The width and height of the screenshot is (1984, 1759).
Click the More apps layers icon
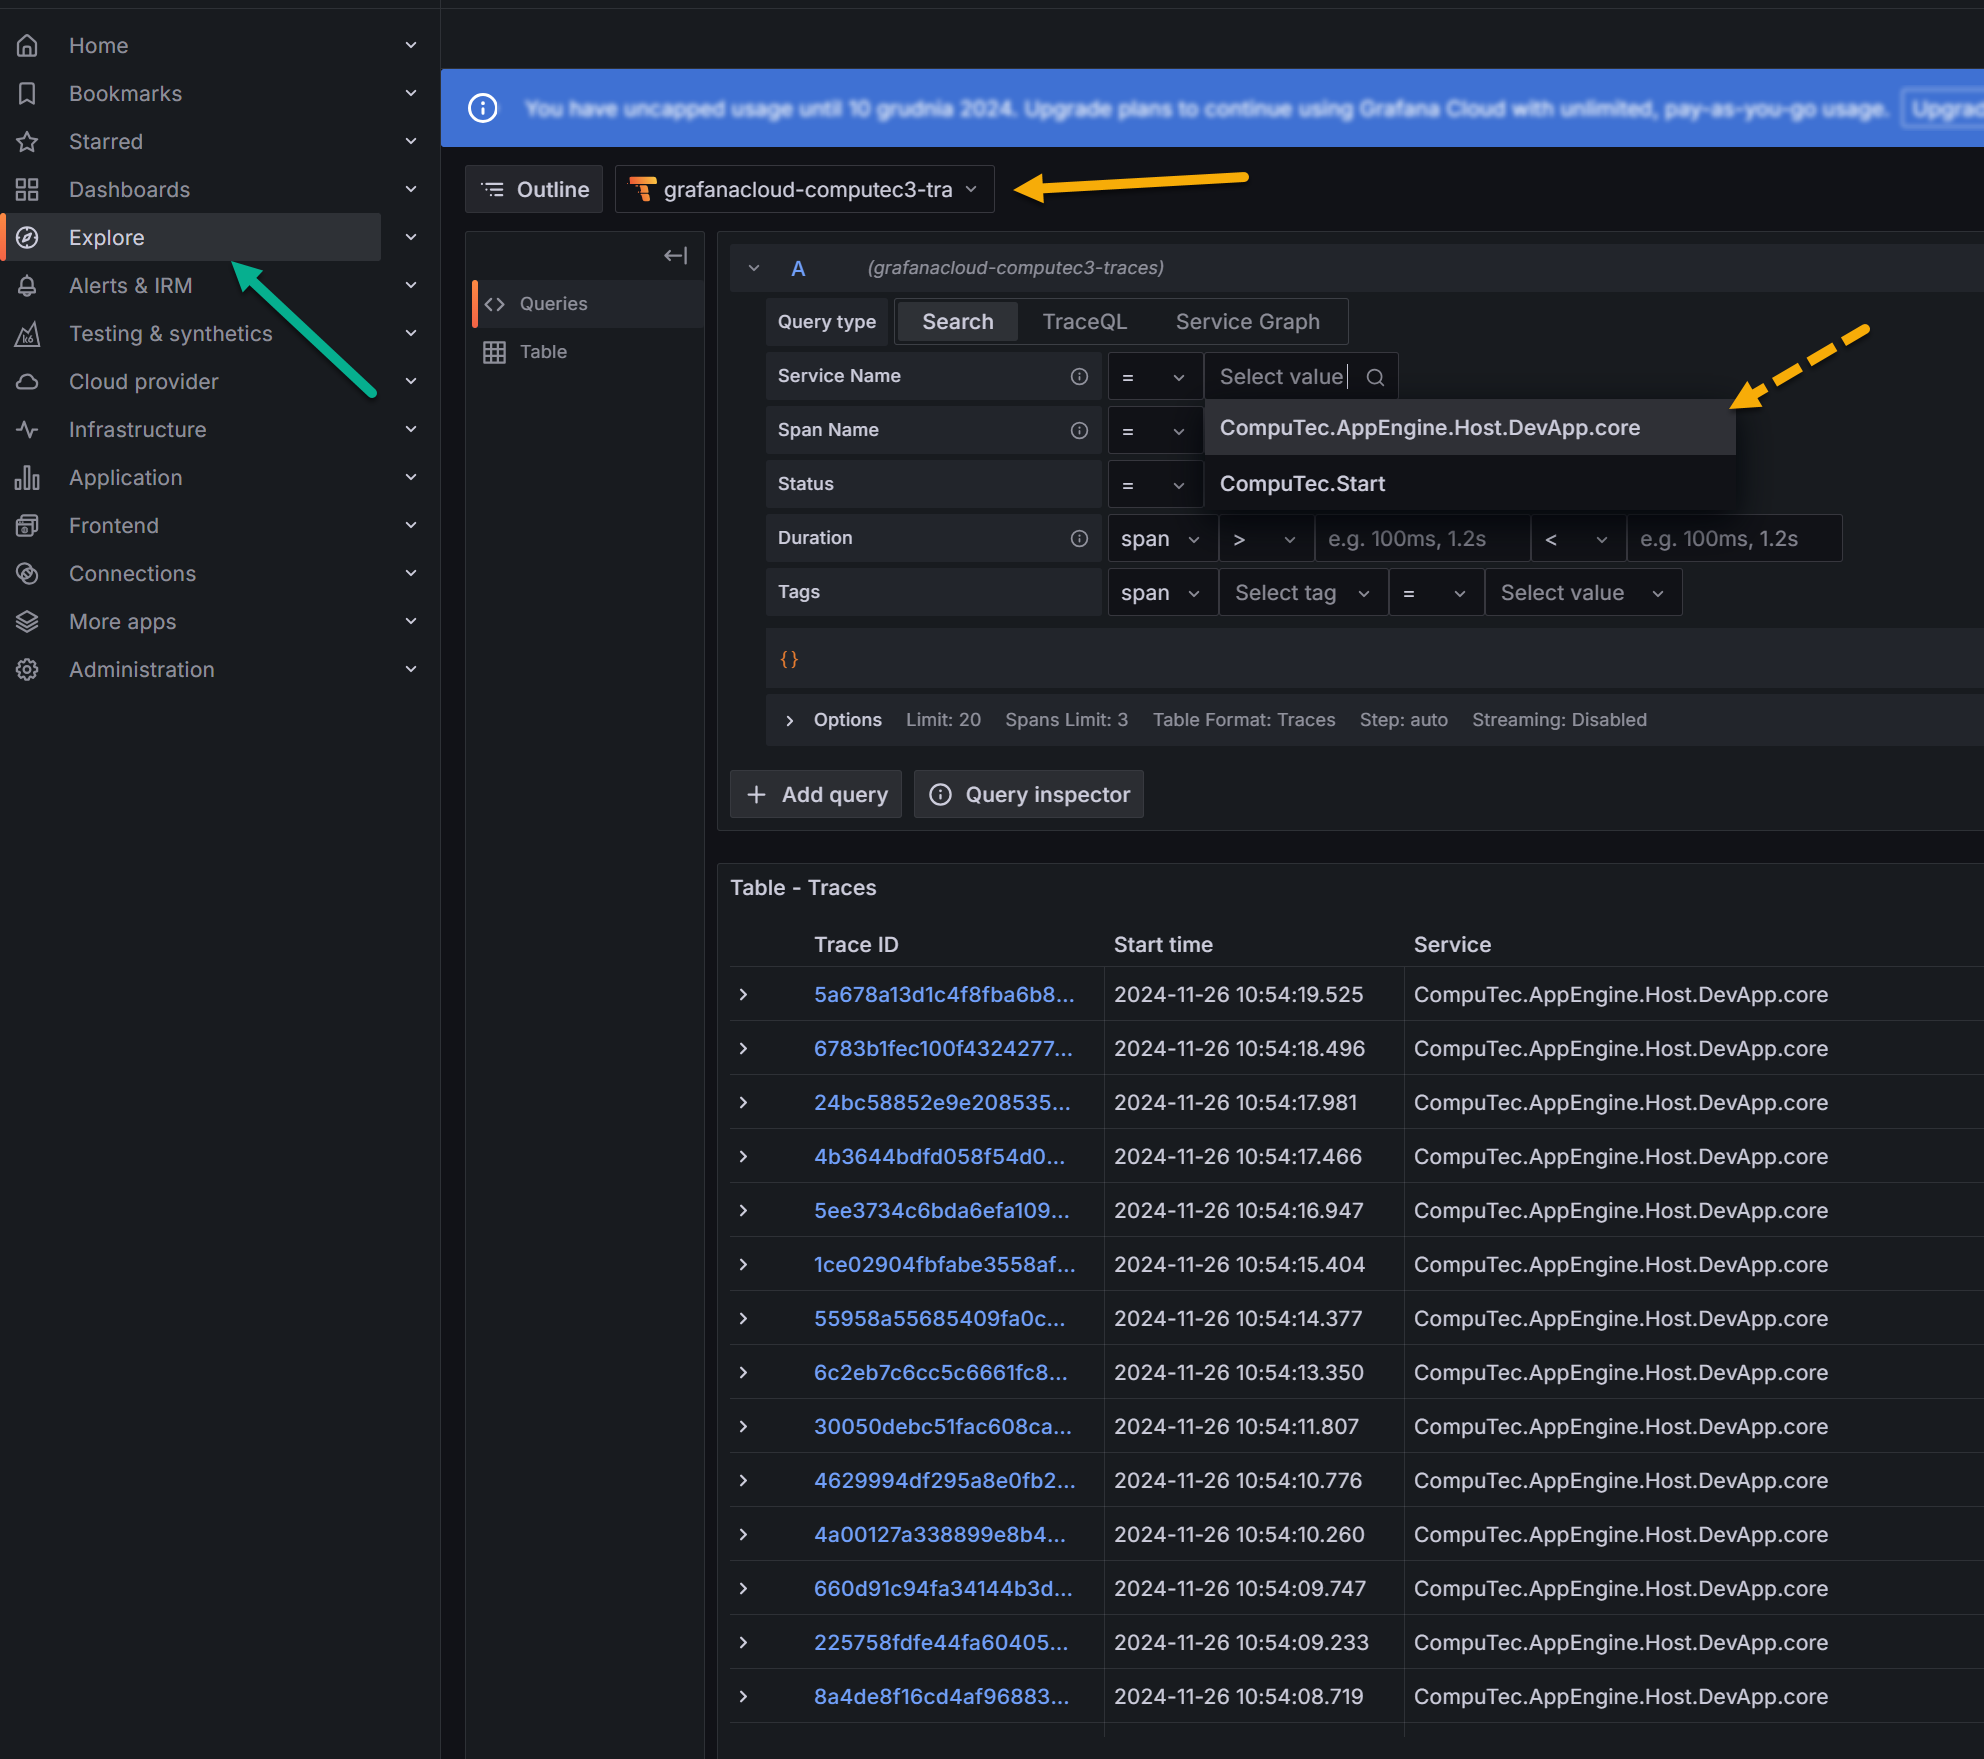27,621
